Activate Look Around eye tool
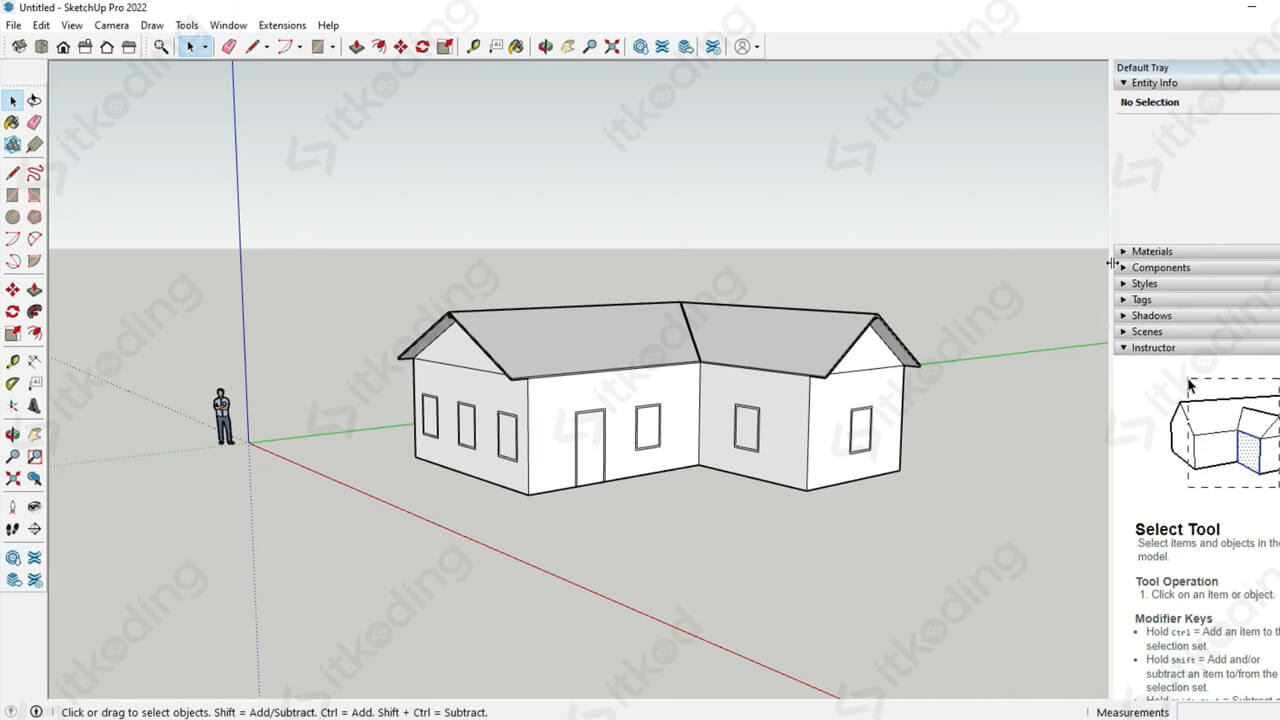This screenshot has width=1280, height=720. [34, 507]
